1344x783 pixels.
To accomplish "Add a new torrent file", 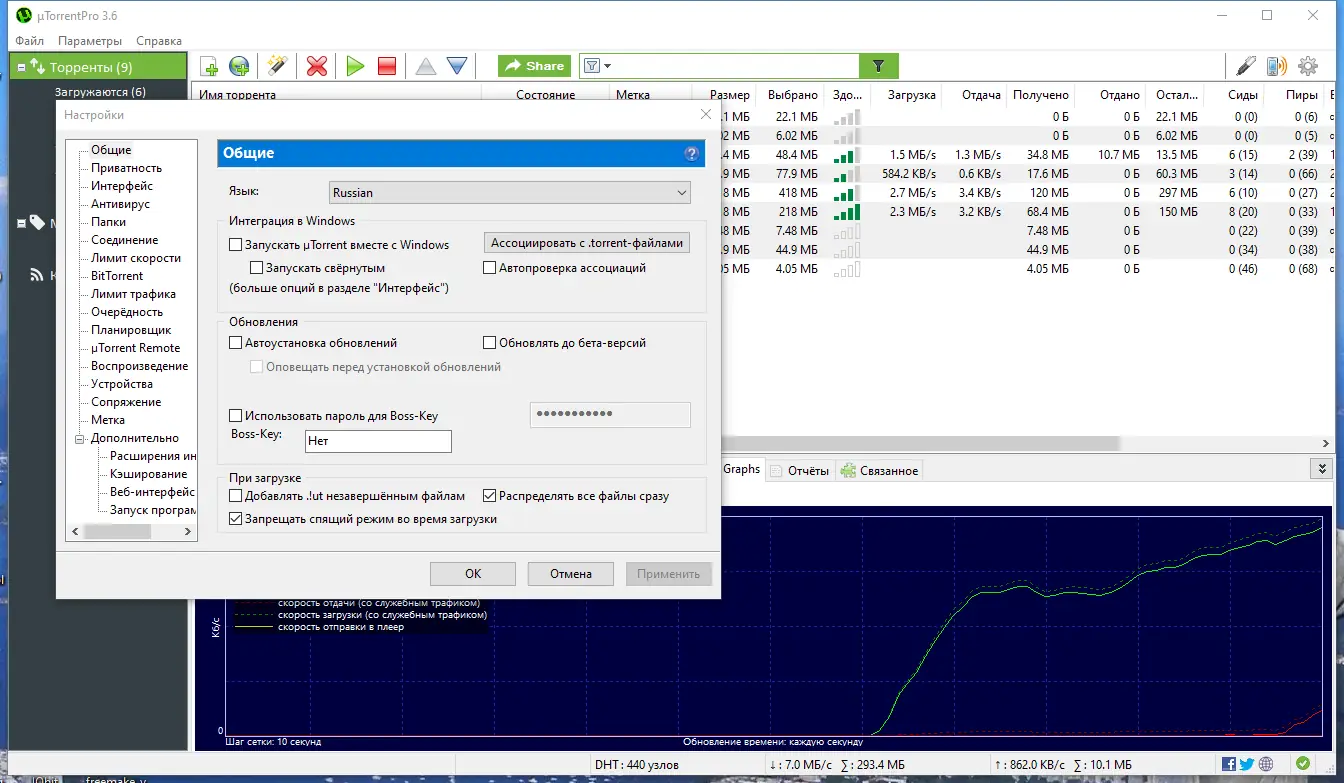I will [x=209, y=65].
